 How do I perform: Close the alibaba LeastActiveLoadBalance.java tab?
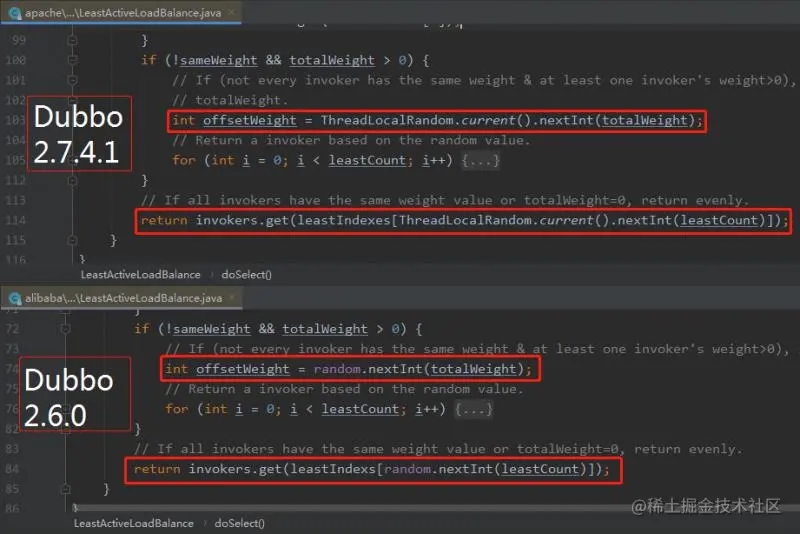[x=233, y=297]
